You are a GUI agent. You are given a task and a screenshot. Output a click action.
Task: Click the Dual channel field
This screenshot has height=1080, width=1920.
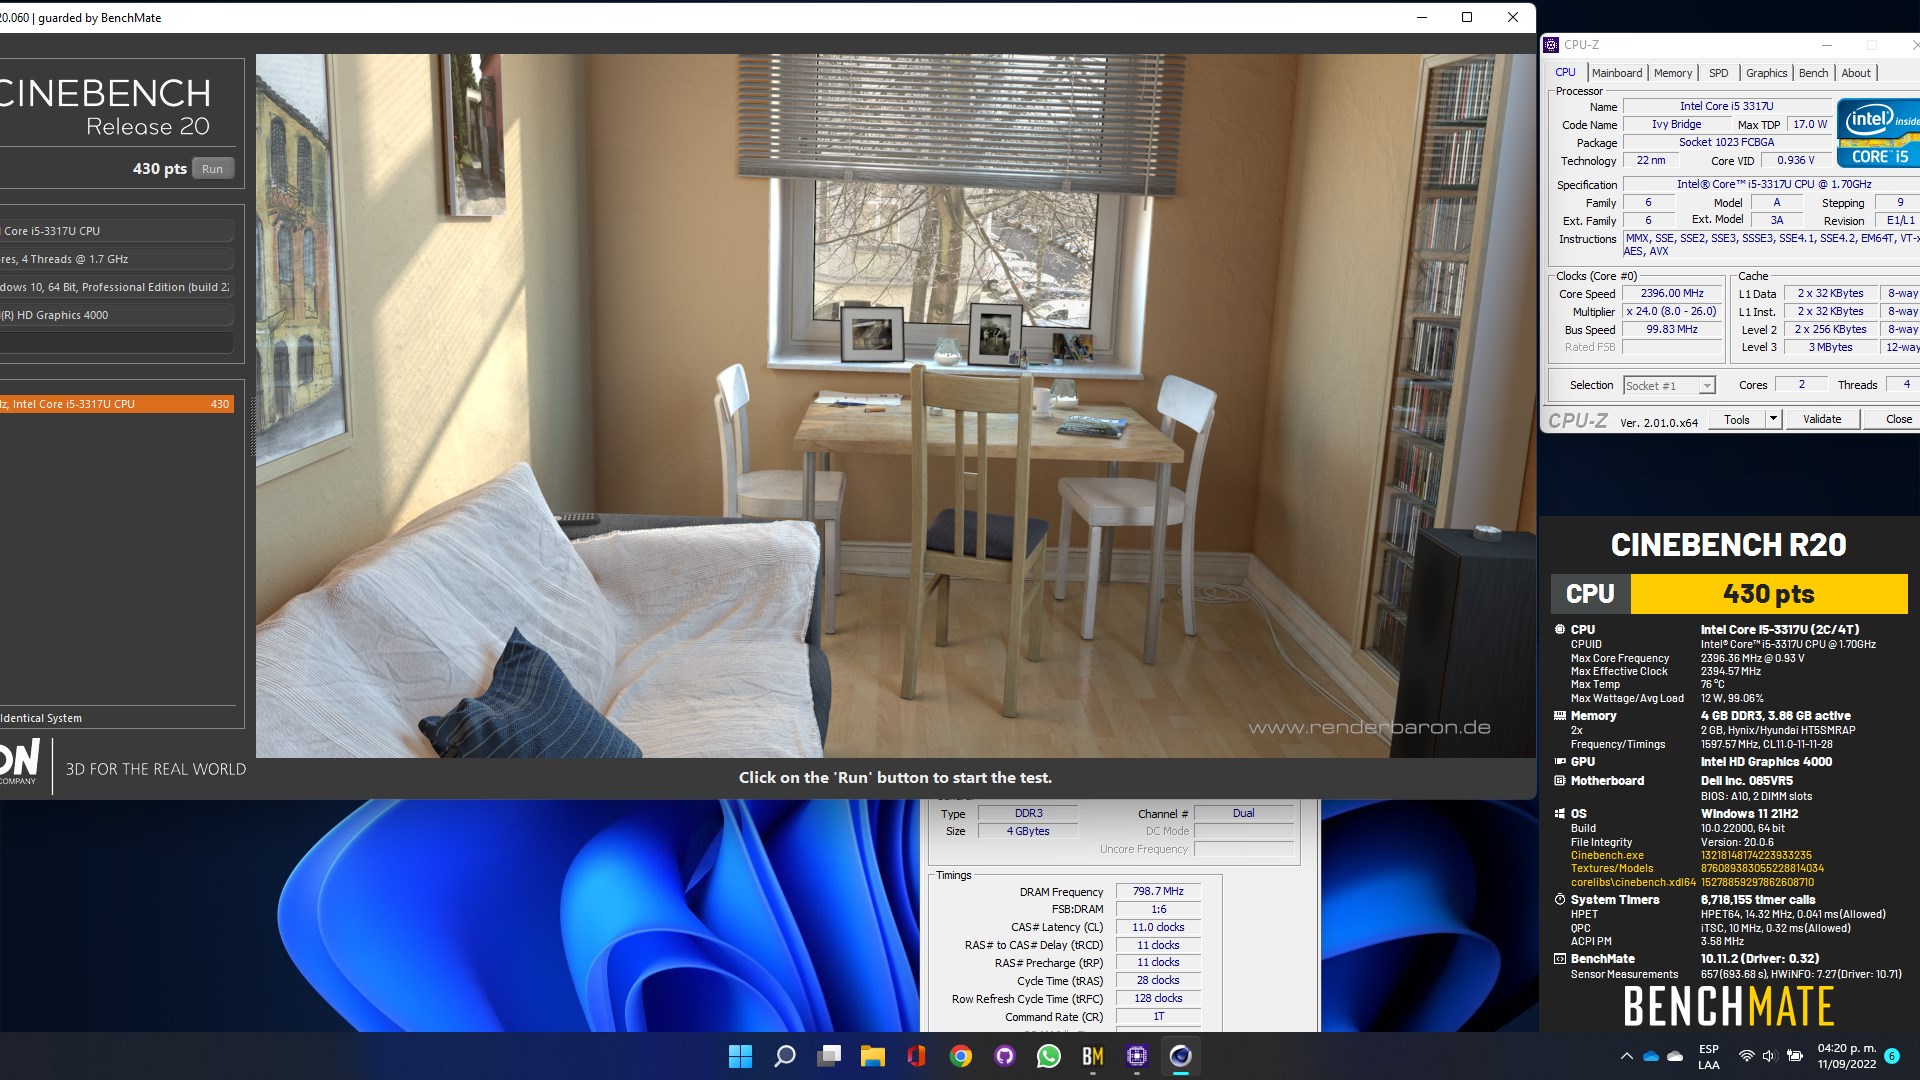[x=1243, y=814]
